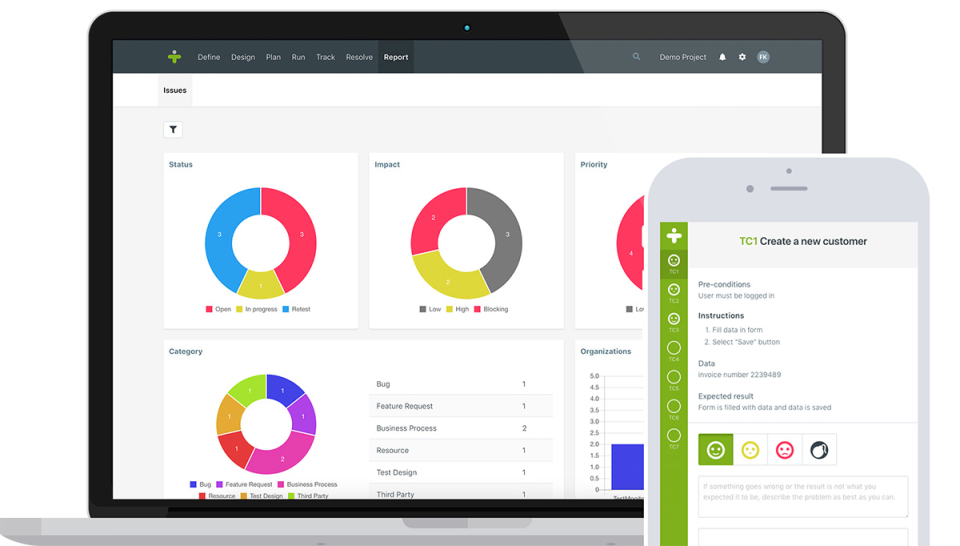The height and width of the screenshot is (546, 960).
Task: Open the Plan menu
Action: click(x=273, y=57)
